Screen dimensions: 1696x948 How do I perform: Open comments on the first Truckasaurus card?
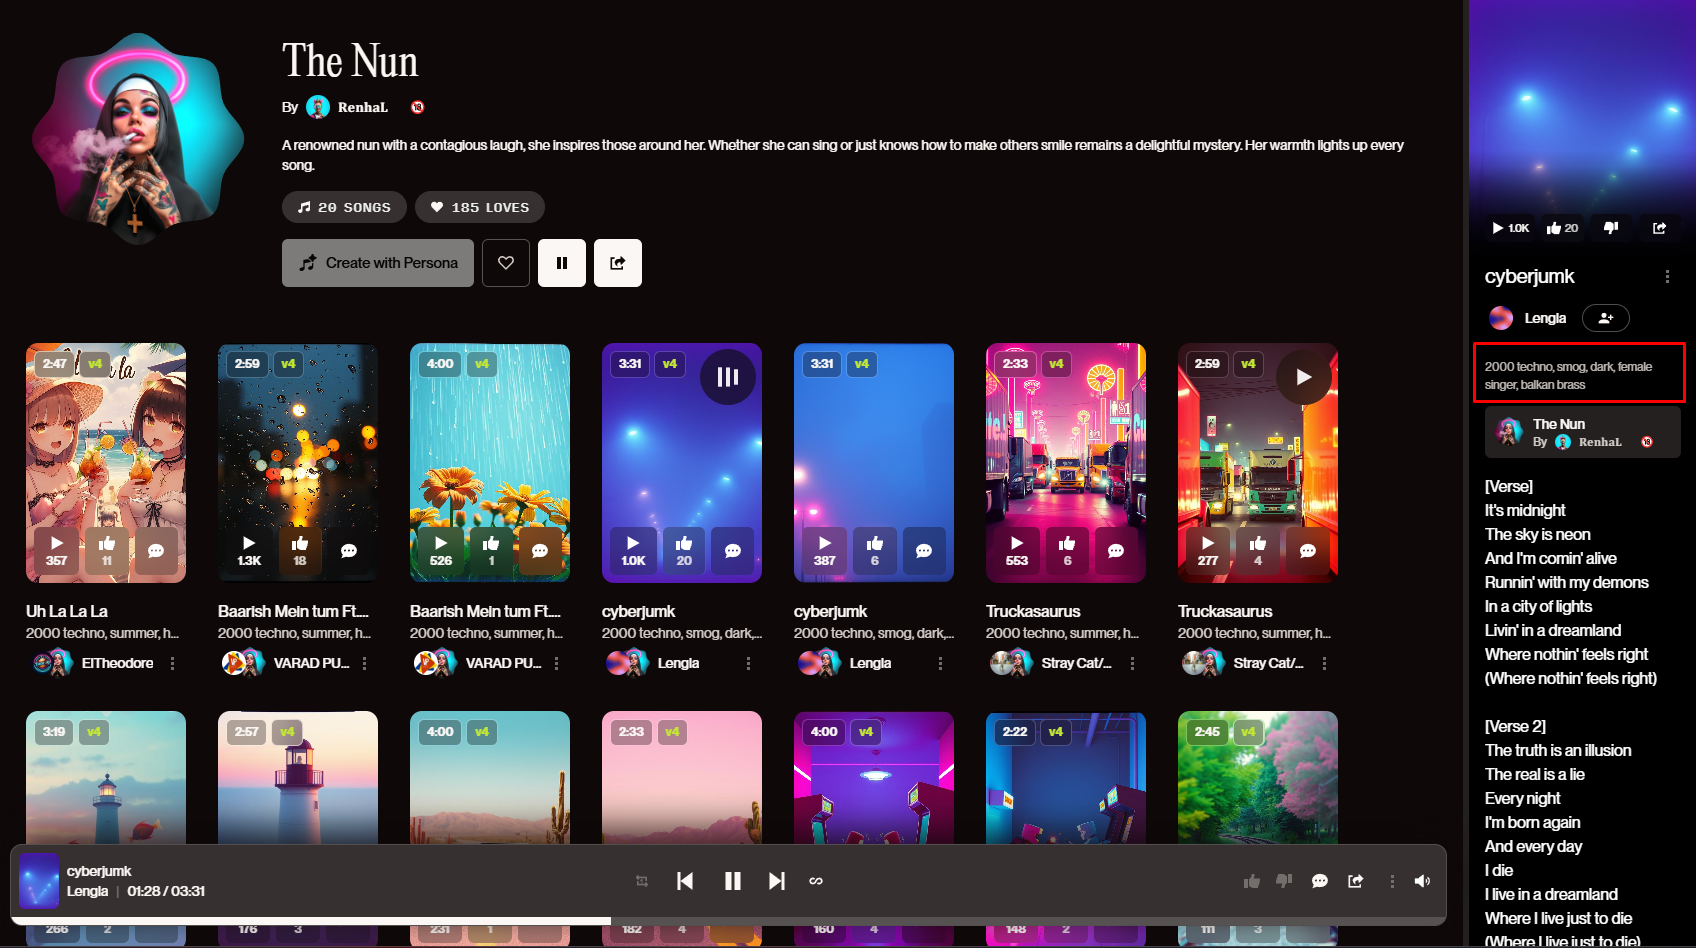[1115, 551]
